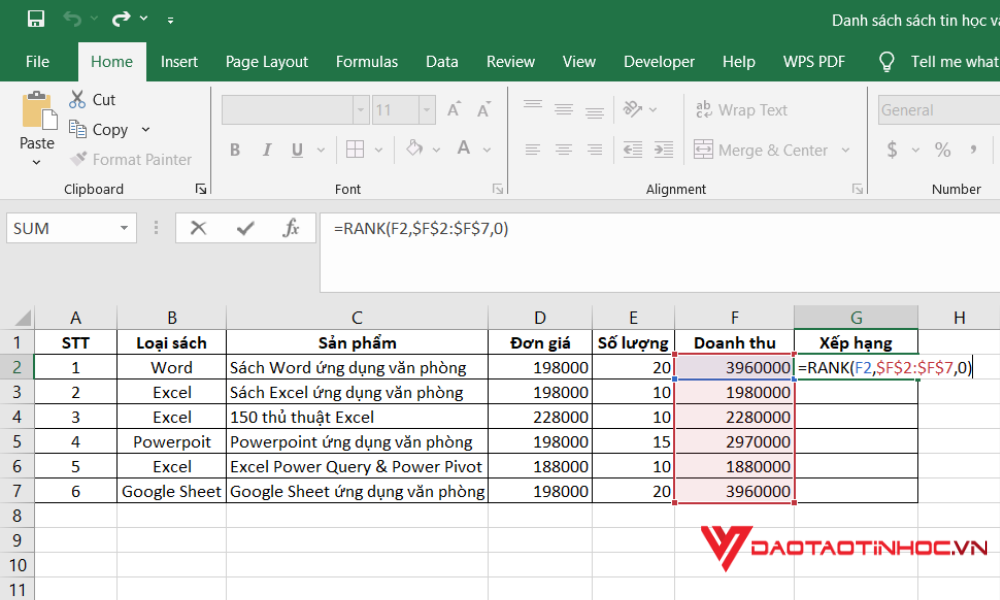Click the Decrease Font Size icon
1000x600 pixels.
point(484,110)
